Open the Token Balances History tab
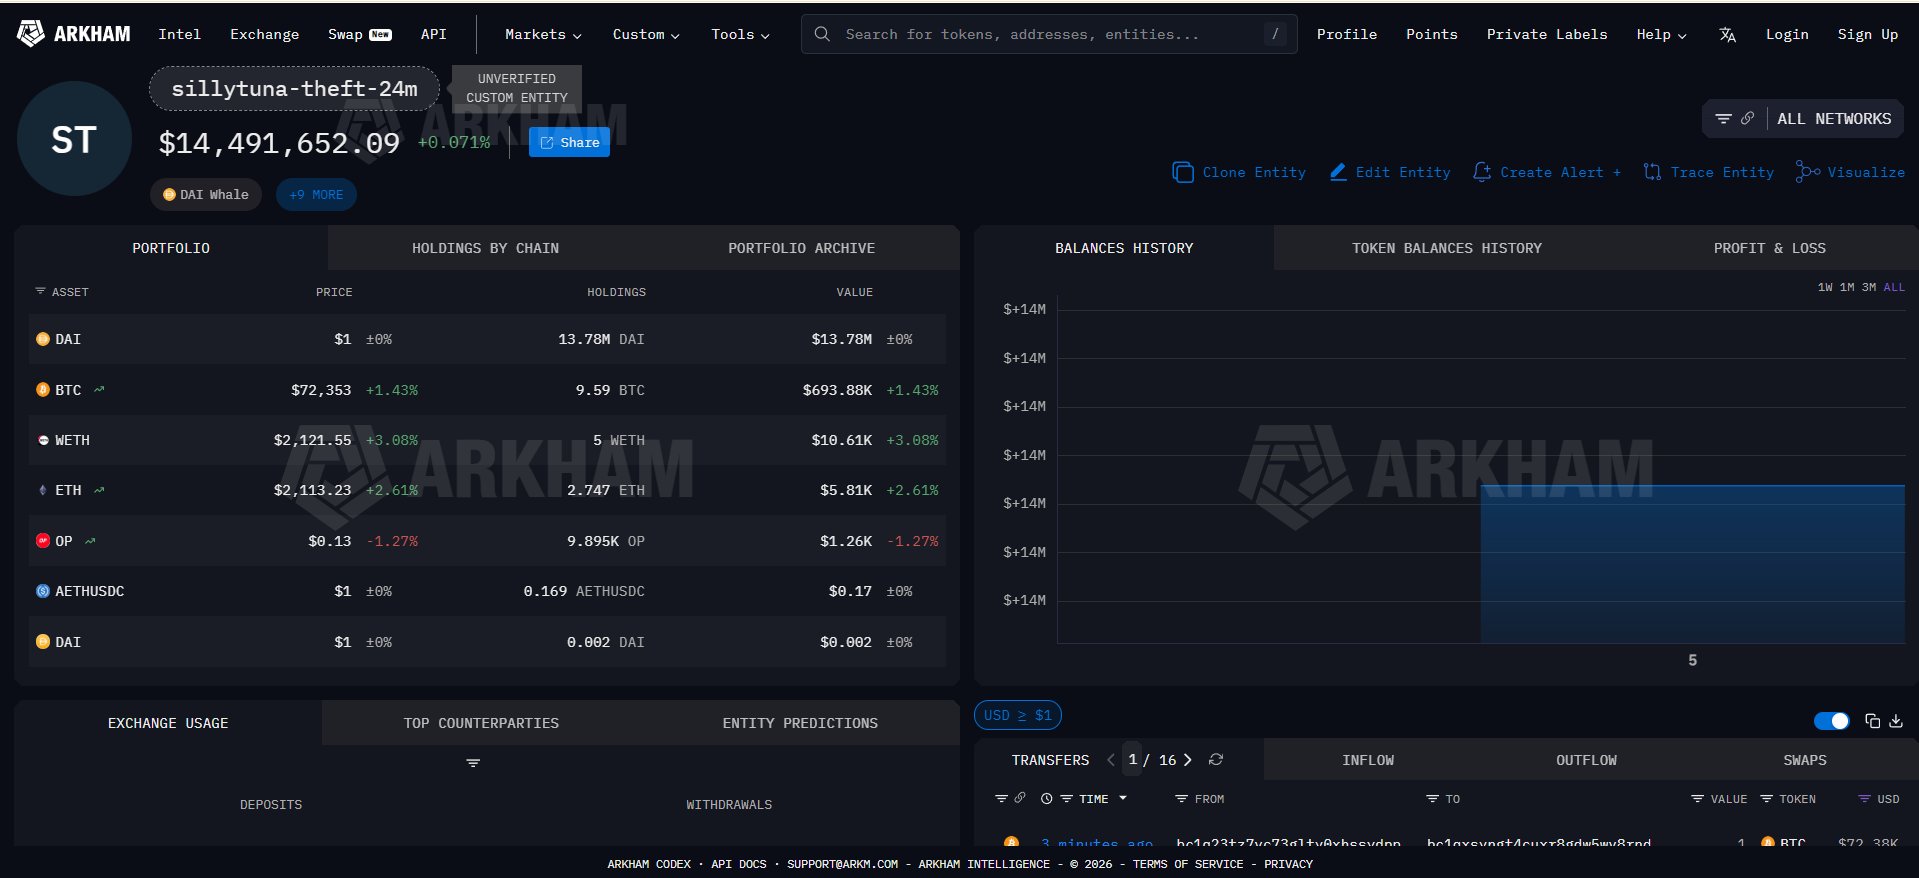The image size is (1919, 878). 1446,248
